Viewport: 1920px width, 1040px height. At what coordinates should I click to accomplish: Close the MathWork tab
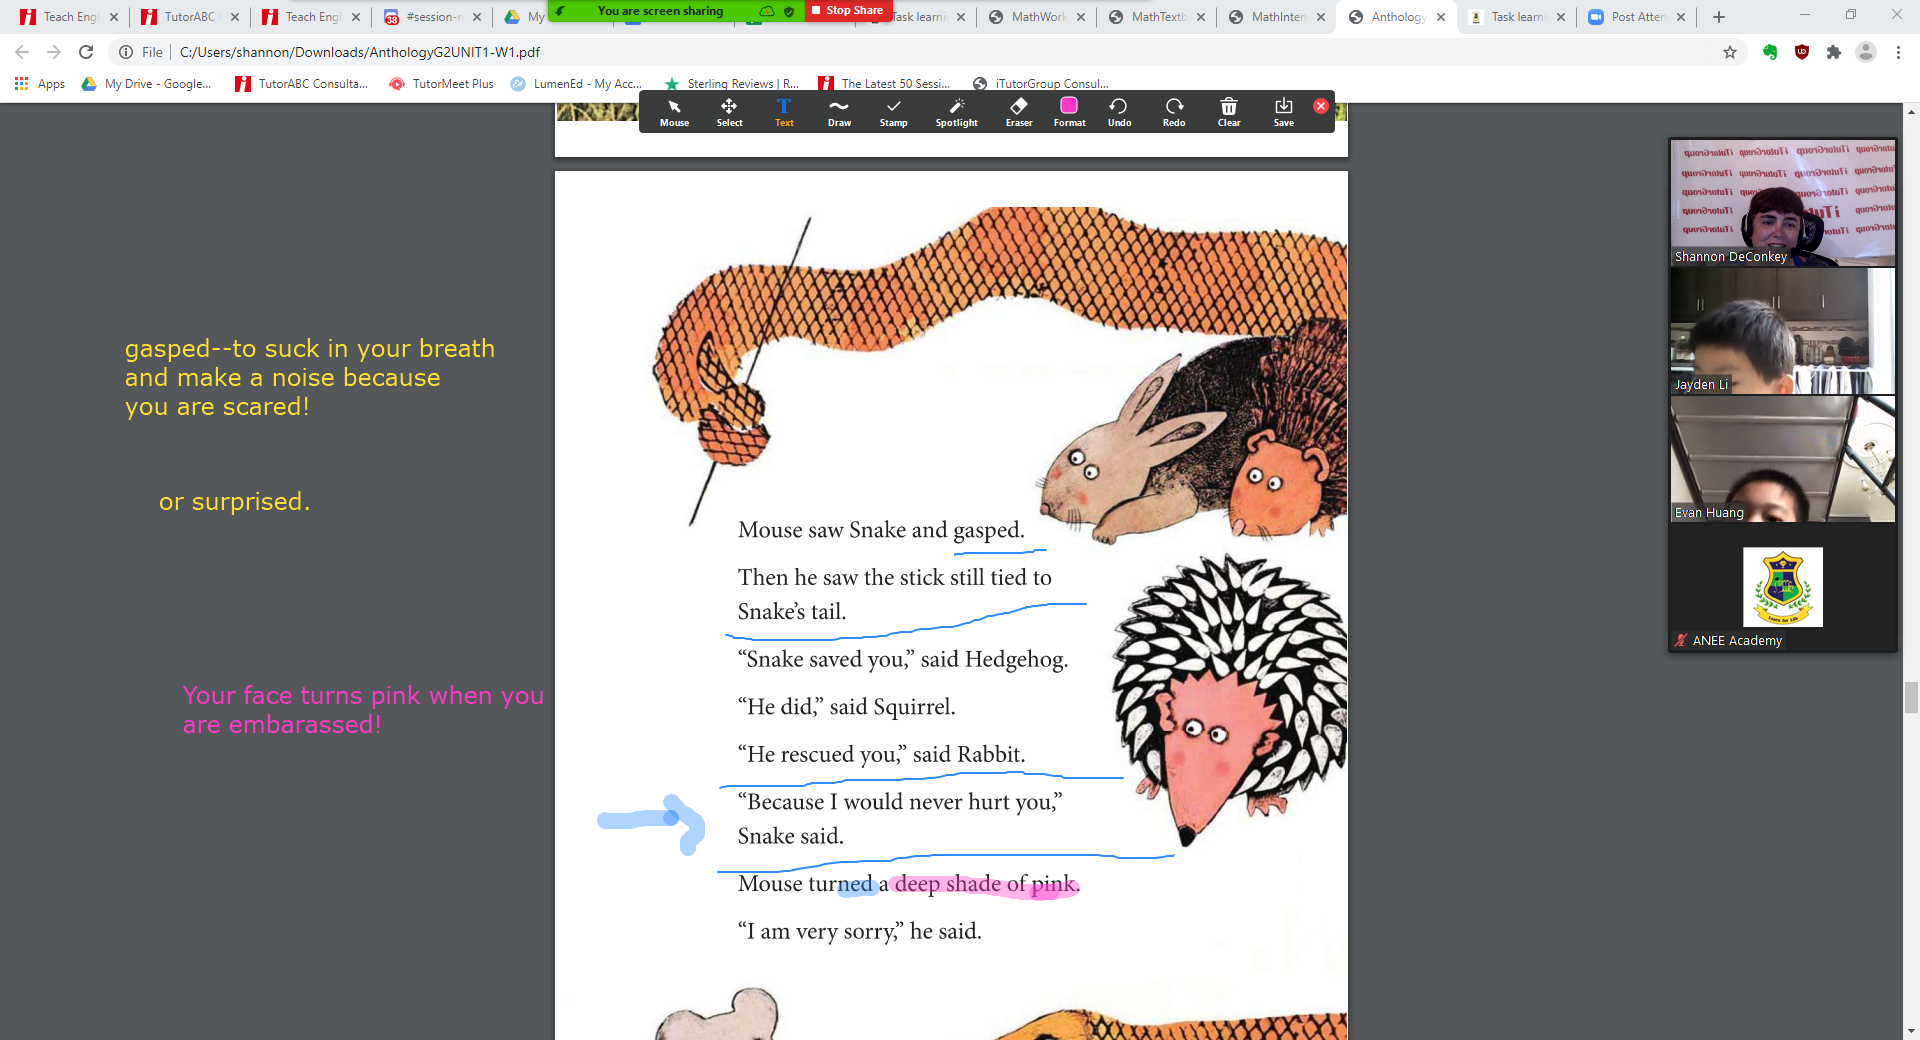(1081, 17)
